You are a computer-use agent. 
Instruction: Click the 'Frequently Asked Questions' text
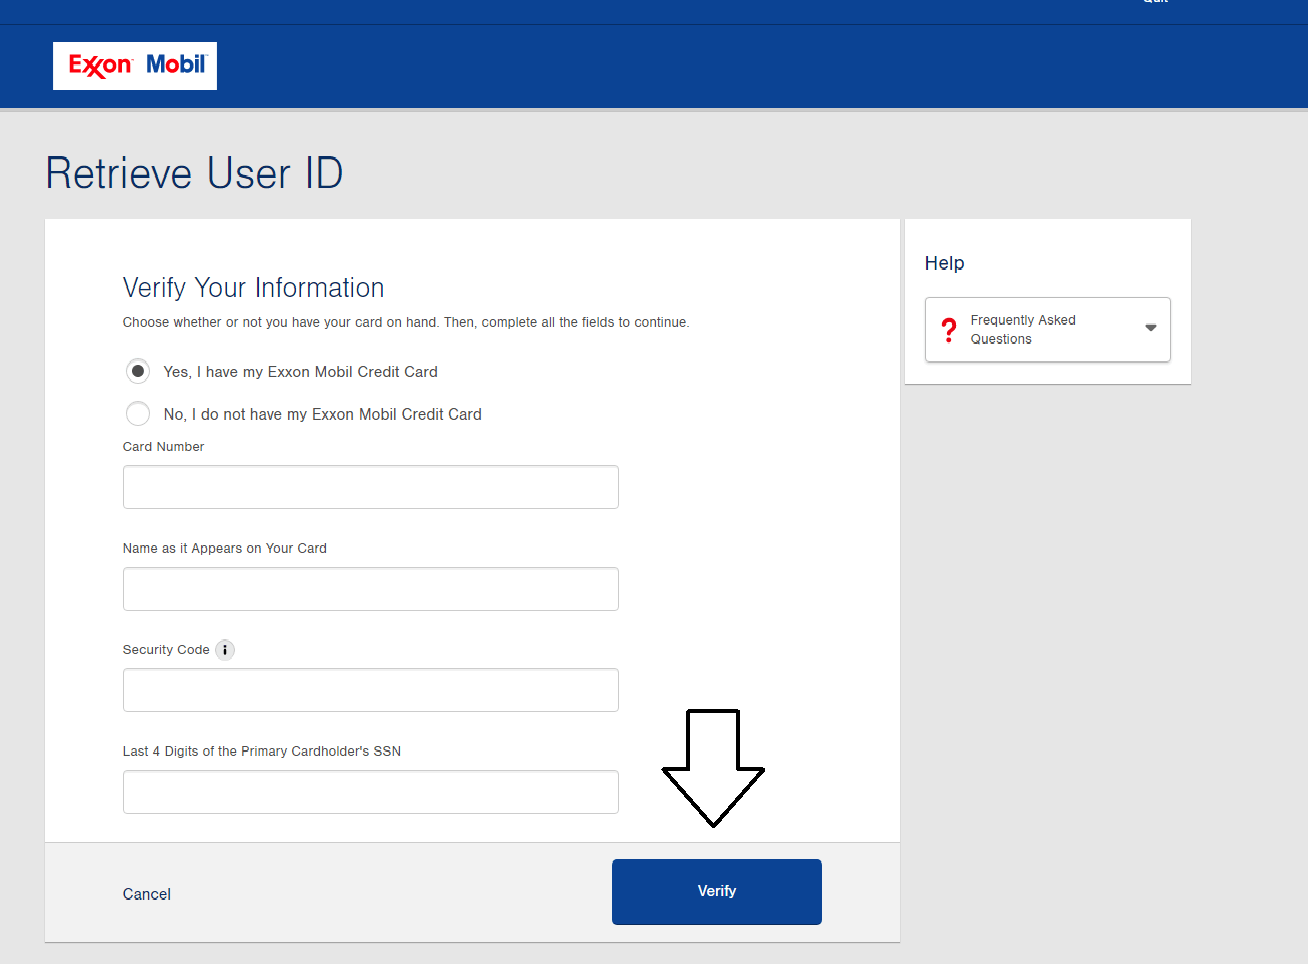coord(1023,329)
